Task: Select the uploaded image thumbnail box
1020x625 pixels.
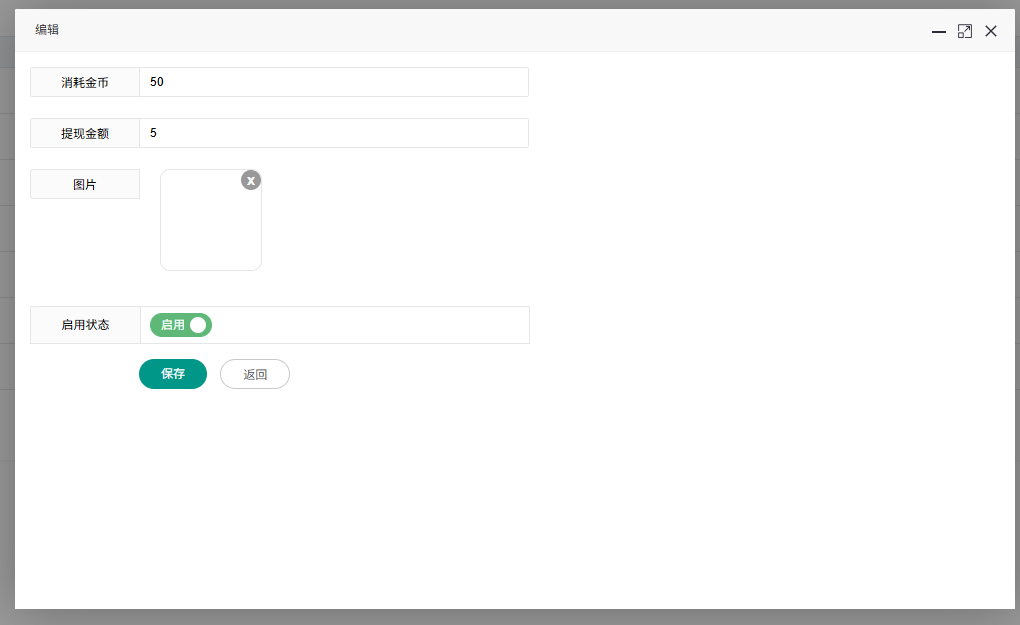Action: [x=210, y=225]
